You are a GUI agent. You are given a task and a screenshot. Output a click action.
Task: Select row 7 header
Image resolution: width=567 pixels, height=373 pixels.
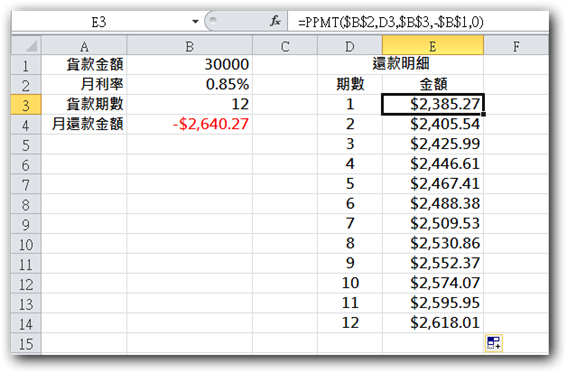point(26,184)
